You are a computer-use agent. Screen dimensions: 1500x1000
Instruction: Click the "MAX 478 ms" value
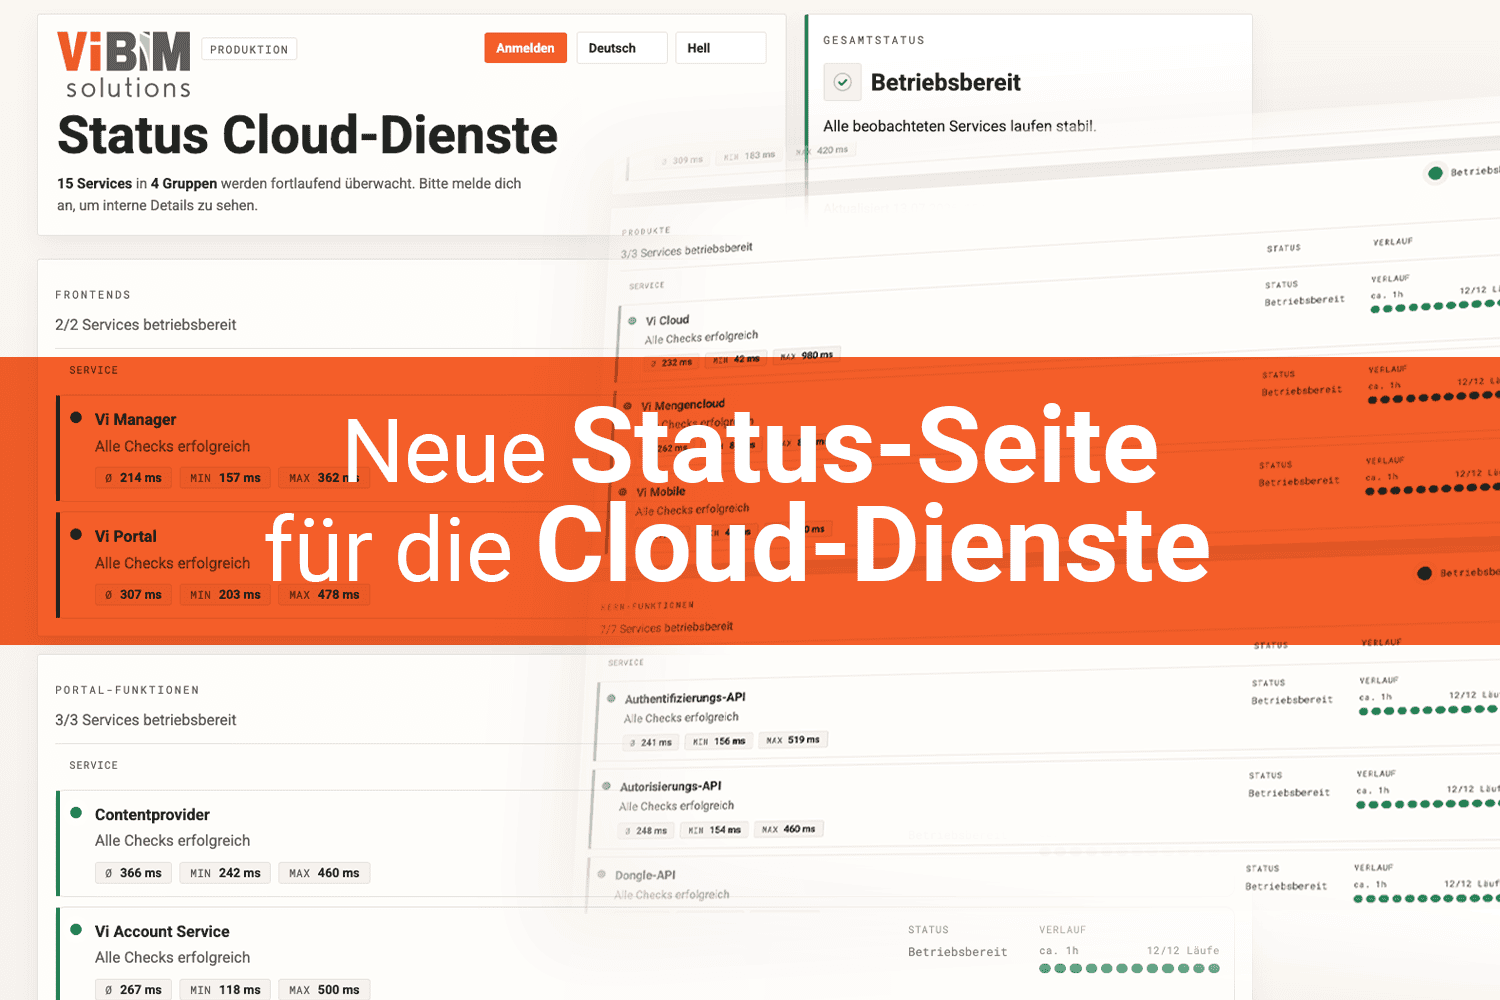324,595
